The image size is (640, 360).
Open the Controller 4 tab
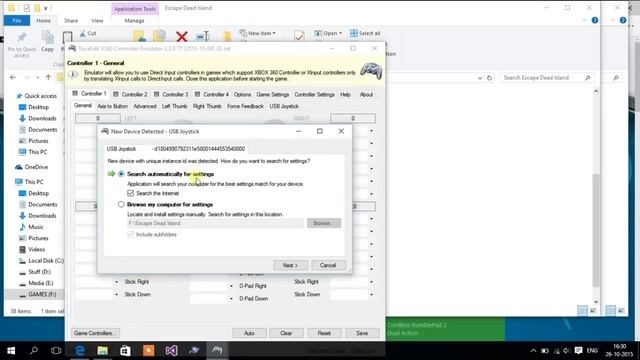coord(212,94)
